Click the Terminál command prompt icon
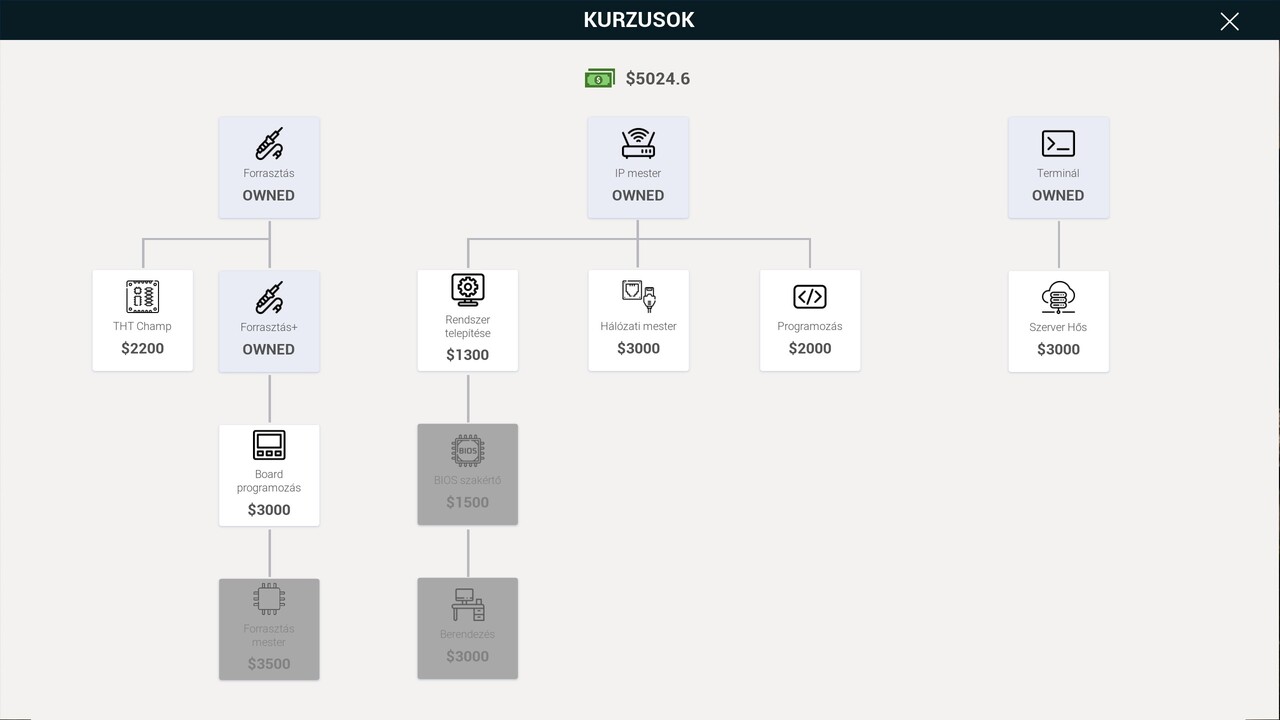 (1058, 143)
